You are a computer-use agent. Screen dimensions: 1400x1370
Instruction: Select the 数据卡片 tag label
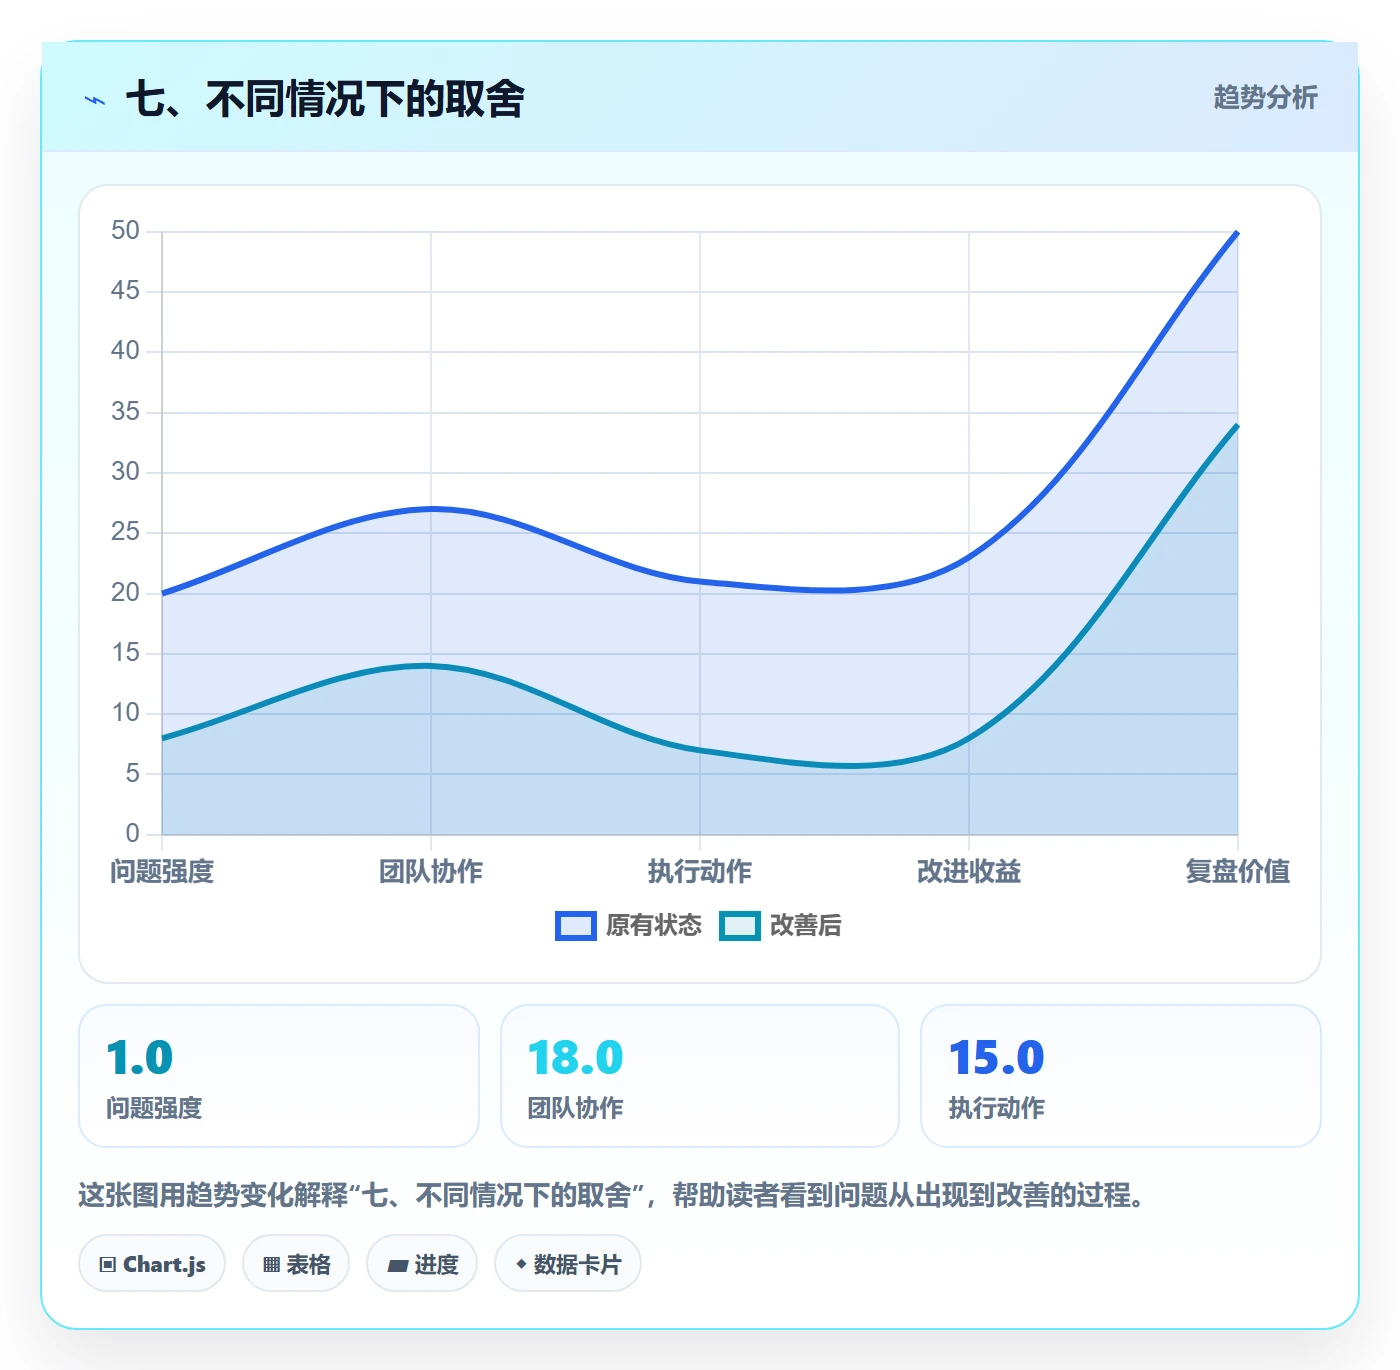tap(577, 1265)
